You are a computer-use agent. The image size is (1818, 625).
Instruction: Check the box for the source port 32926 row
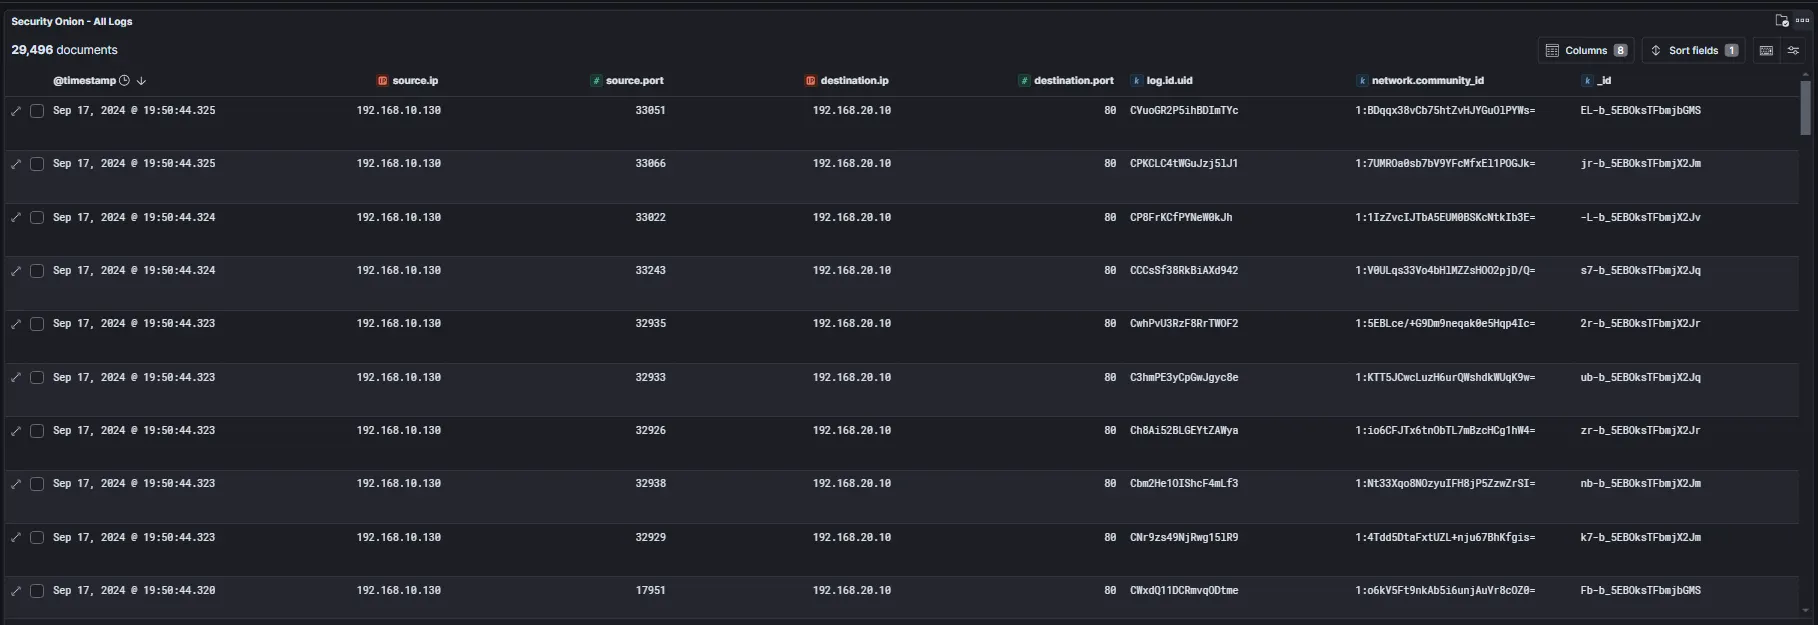click(37, 431)
